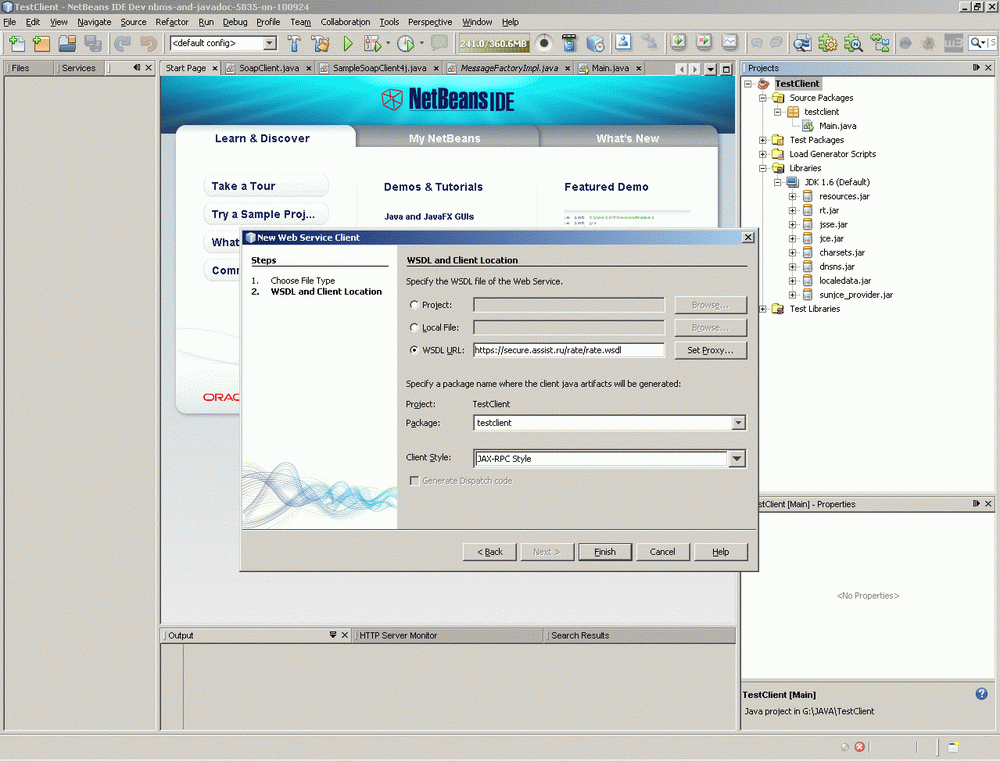Expand the Load Generator Scripts node
Viewport: 1000px width, 762px height.
(763, 154)
